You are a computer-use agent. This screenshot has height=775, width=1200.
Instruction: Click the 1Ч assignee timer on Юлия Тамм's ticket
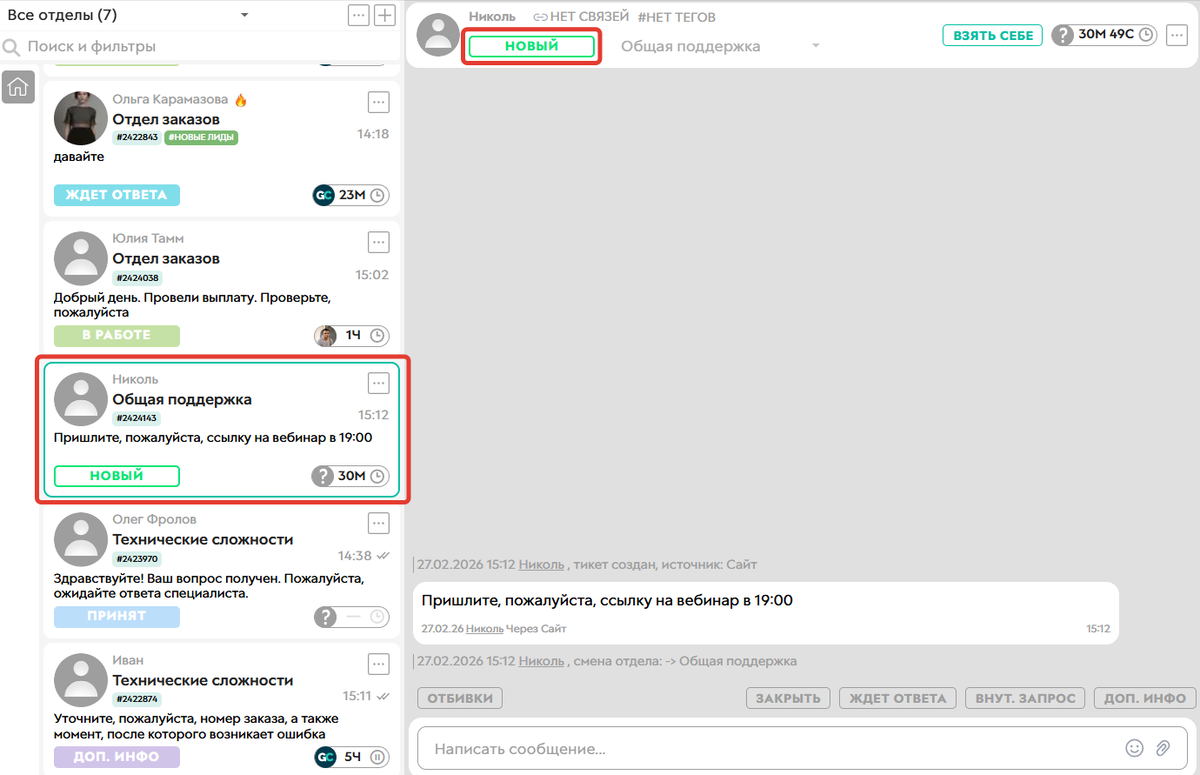click(x=351, y=336)
